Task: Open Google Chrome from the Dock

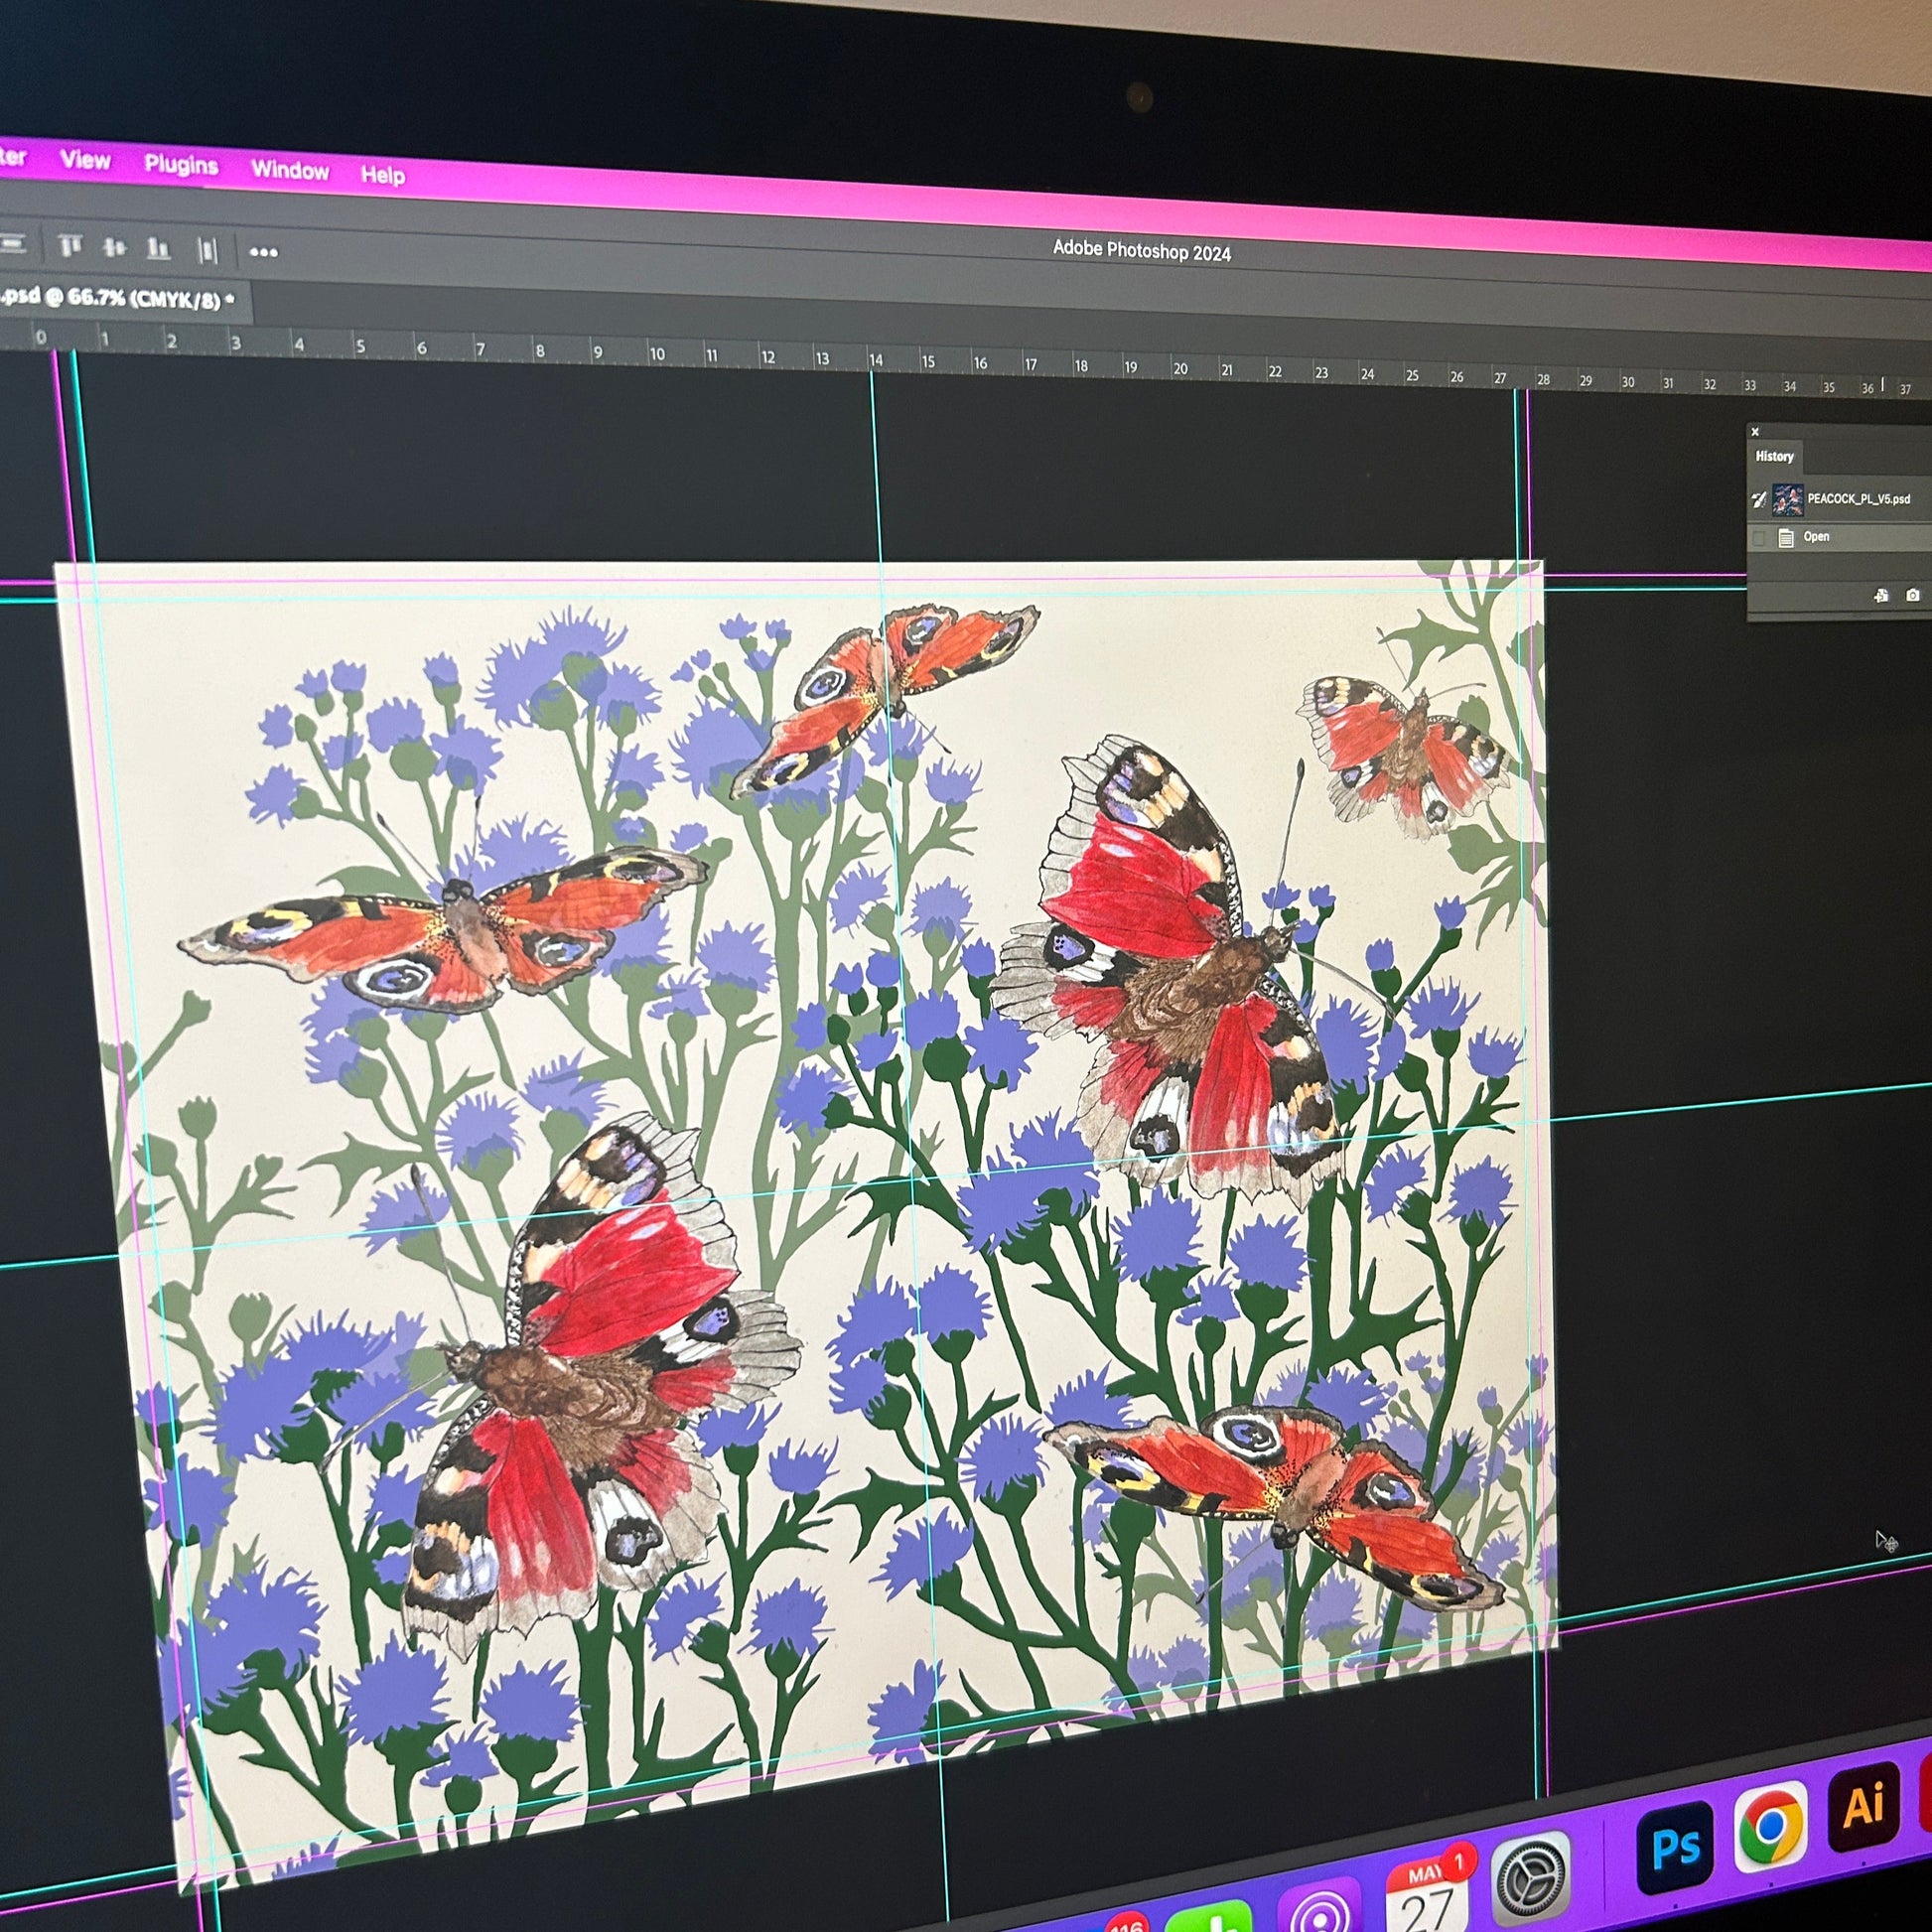Action: point(1771,1826)
